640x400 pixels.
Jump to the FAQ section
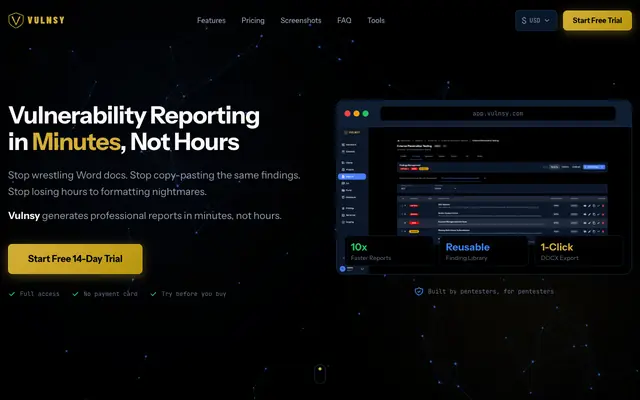[344, 20]
